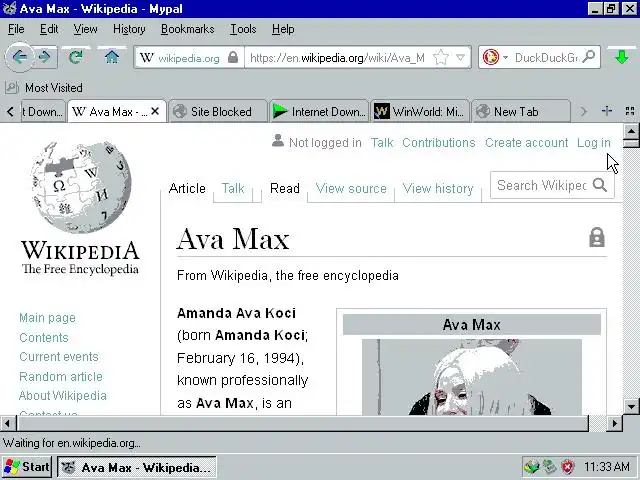Image resolution: width=640 pixels, height=480 pixels.
Task: Close the Ava Max tab
Action: pos(155,111)
